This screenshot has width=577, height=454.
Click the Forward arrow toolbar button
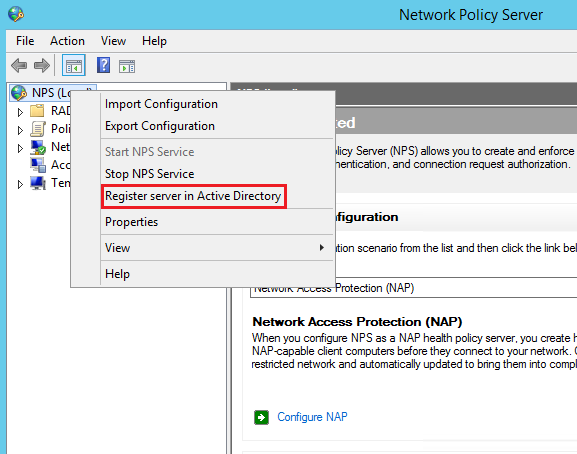(42, 66)
